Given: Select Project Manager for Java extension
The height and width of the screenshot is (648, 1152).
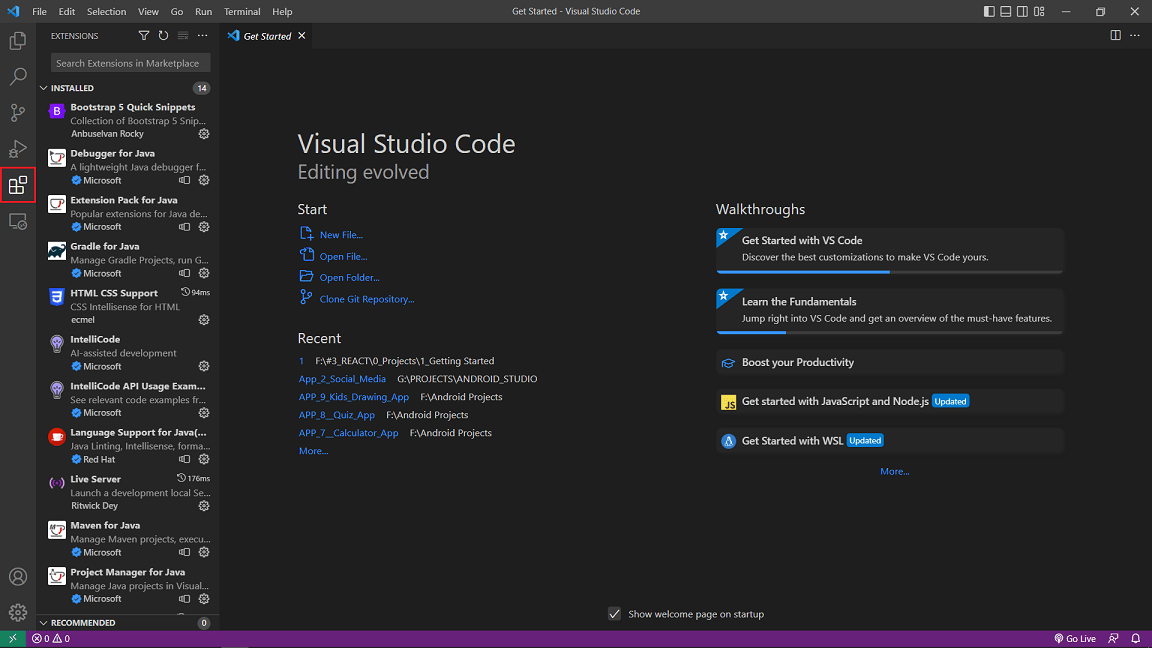Looking at the screenshot, I should (x=128, y=585).
